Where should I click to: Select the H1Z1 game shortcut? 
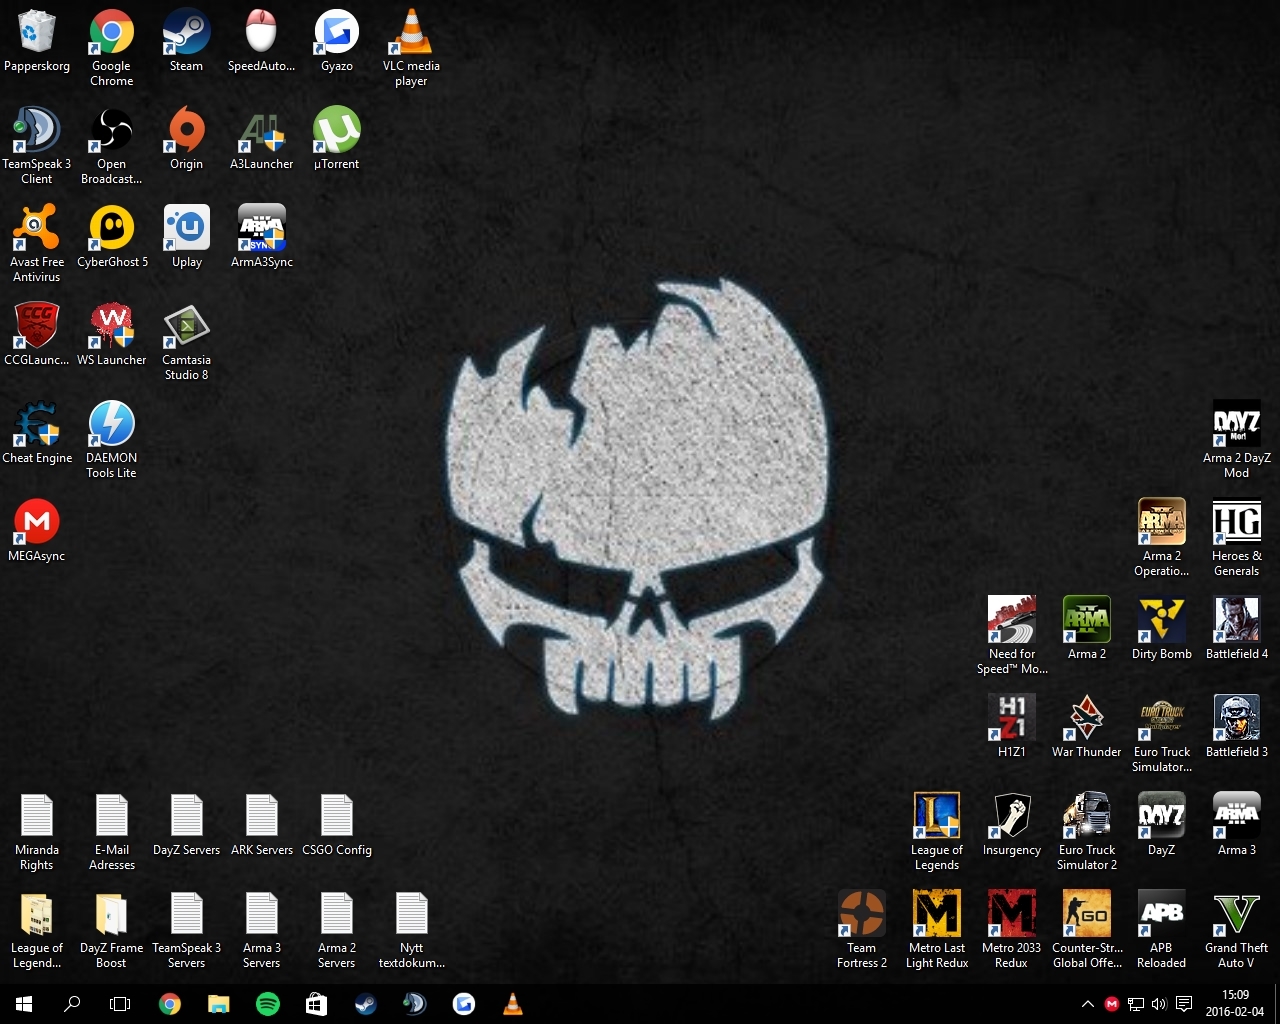tap(1012, 727)
